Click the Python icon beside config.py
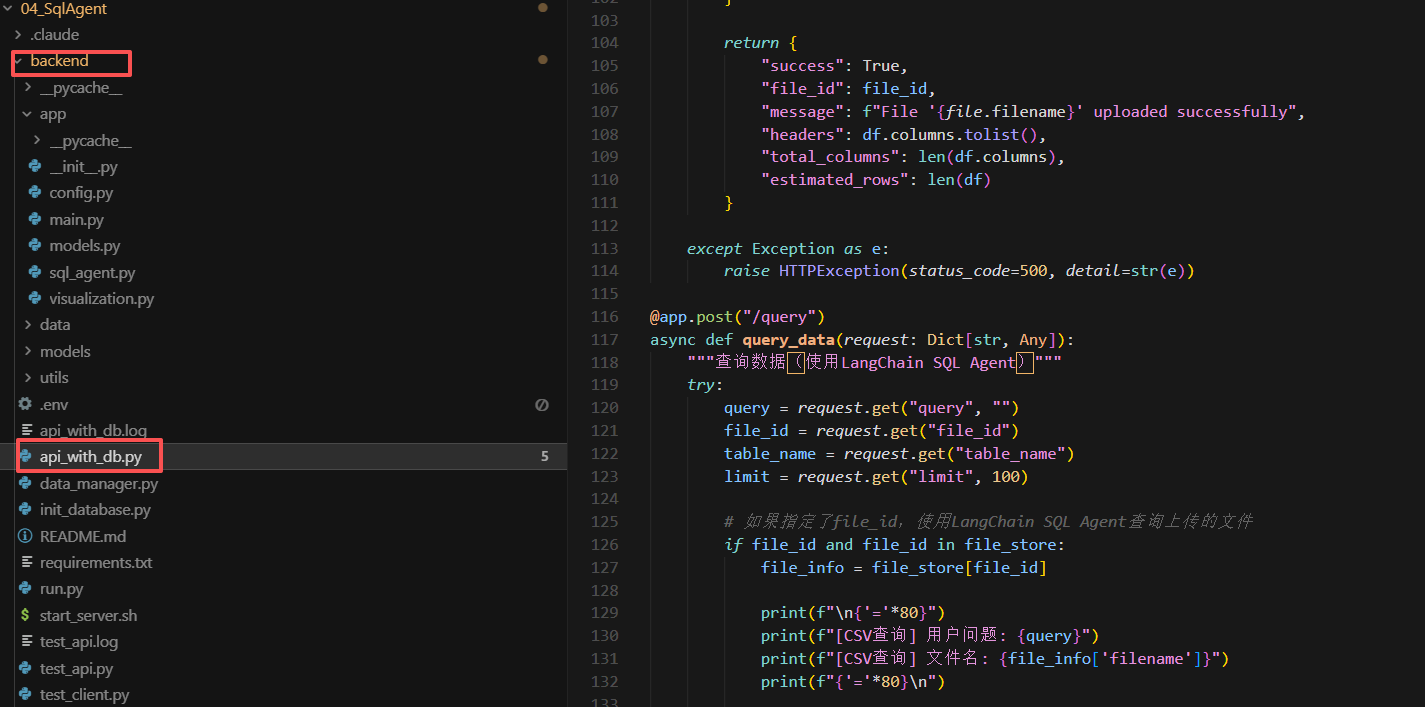Image resolution: width=1425 pixels, height=707 pixels. coord(35,193)
